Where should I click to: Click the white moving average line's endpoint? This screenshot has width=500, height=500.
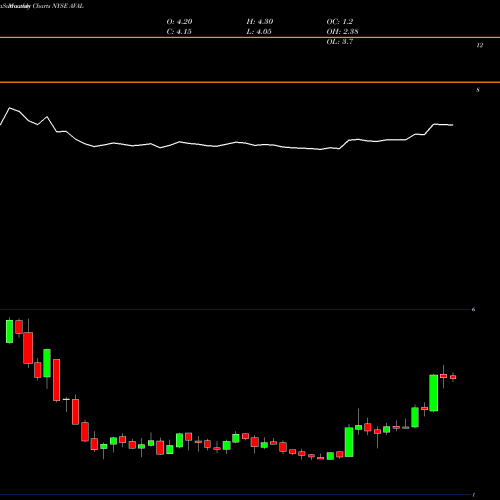click(453, 125)
